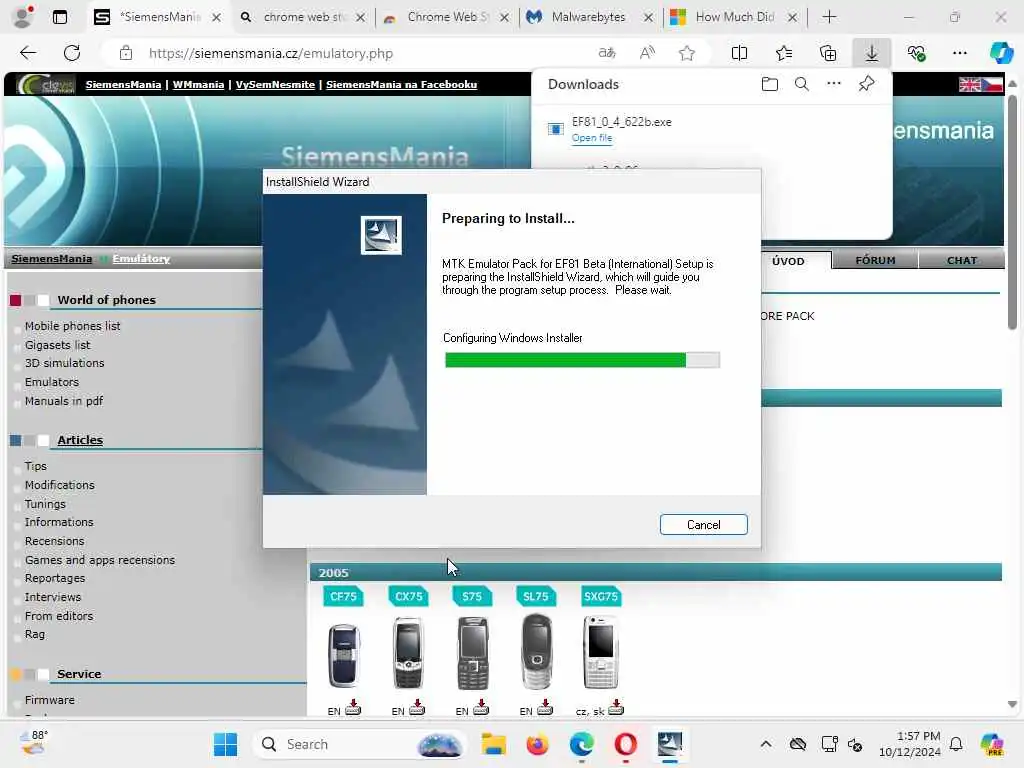Click the translate page icon
Viewport: 1024px width, 768px height.
point(607,53)
